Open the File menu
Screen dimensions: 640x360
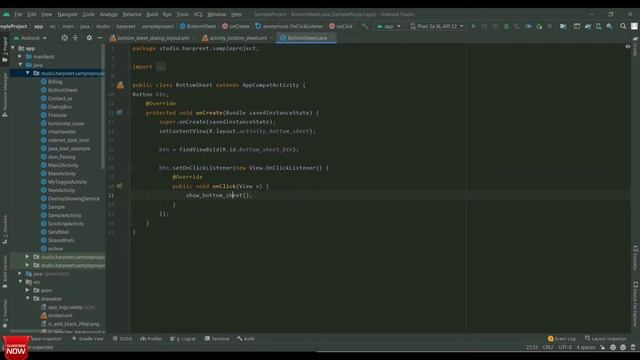click(x=18, y=14)
